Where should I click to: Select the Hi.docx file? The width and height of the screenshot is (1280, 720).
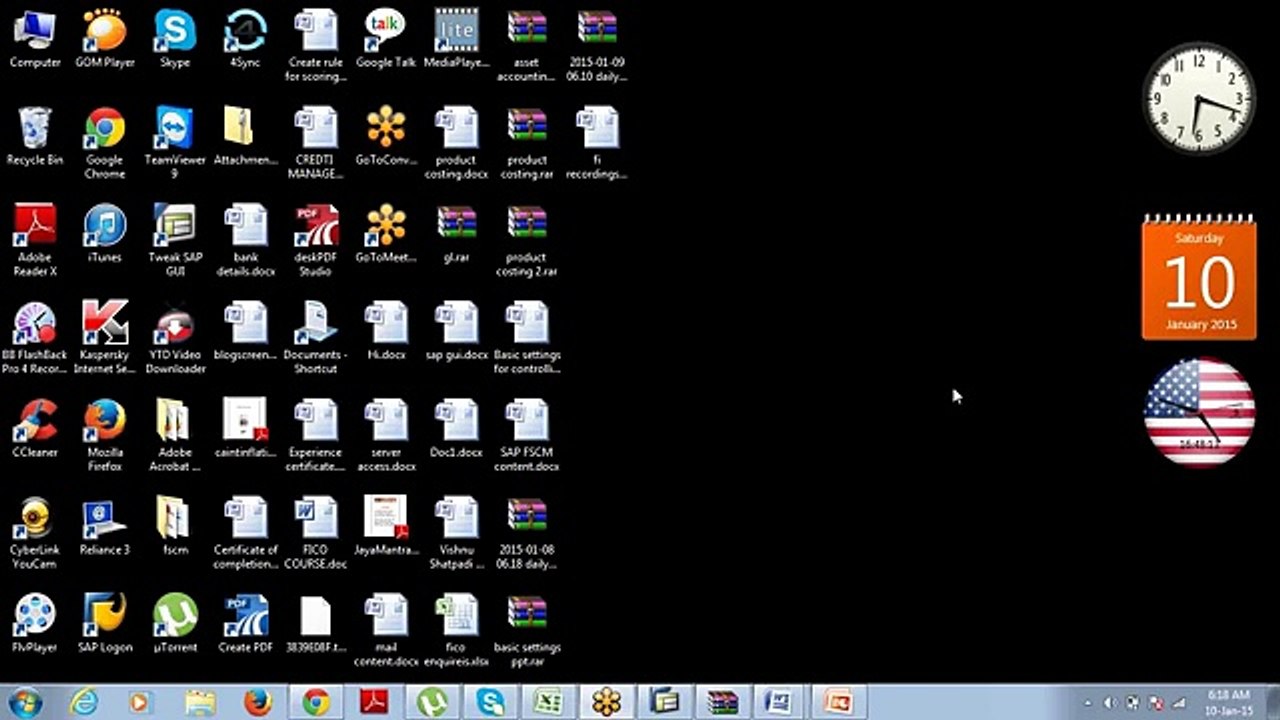tap(386, 331)
